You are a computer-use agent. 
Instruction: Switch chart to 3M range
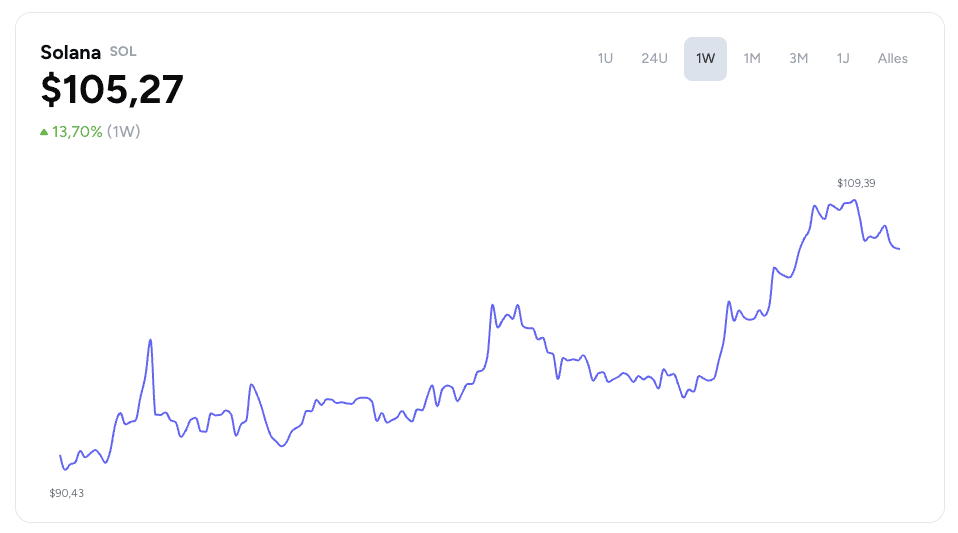[x=798, y=59]
